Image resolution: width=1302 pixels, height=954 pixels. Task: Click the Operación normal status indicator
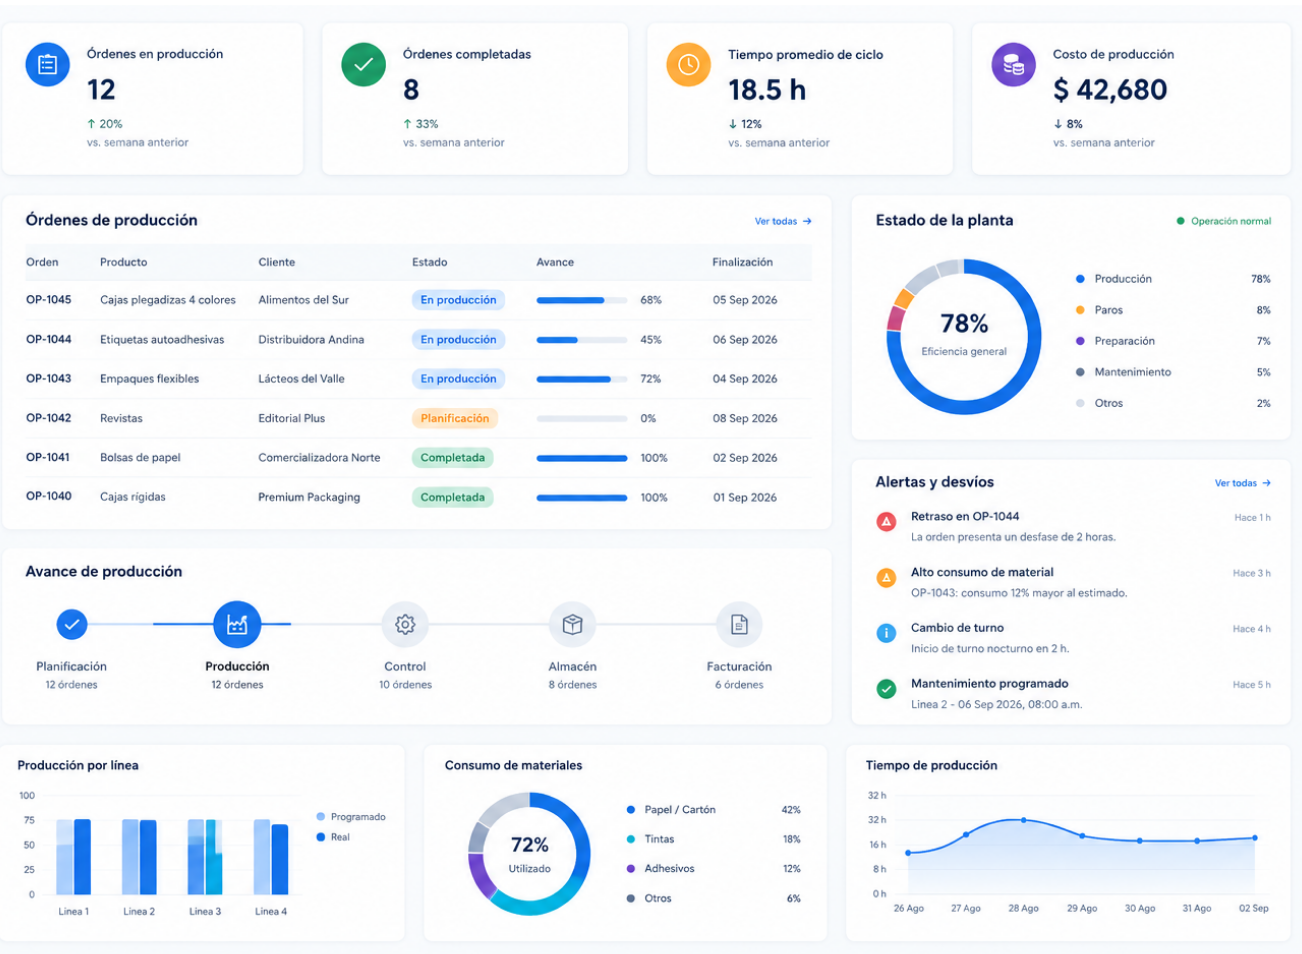click(1224, 221)
